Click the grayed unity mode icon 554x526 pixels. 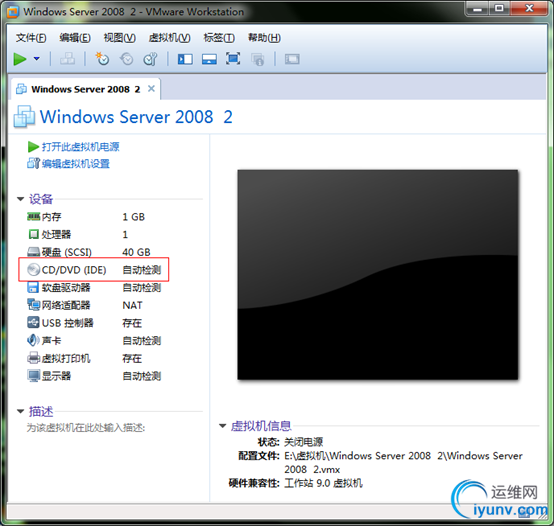point(258,59)
